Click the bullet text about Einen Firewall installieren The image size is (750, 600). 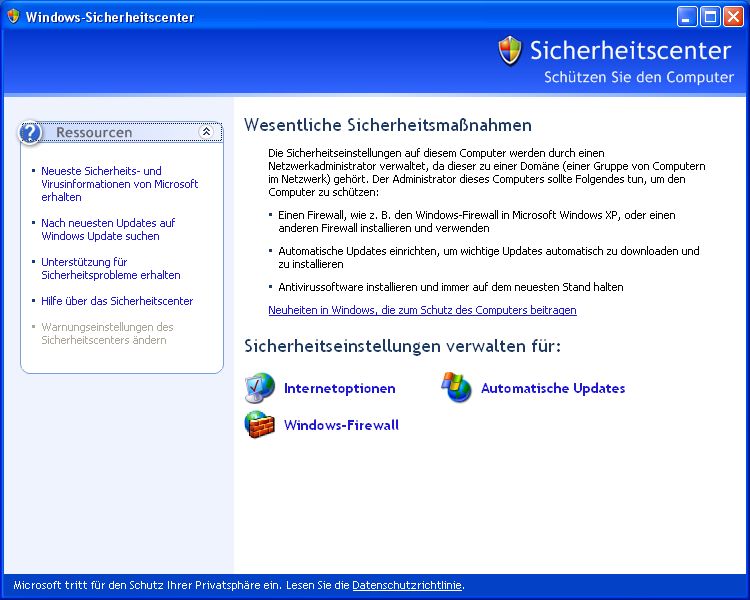(x=477, y=222)
